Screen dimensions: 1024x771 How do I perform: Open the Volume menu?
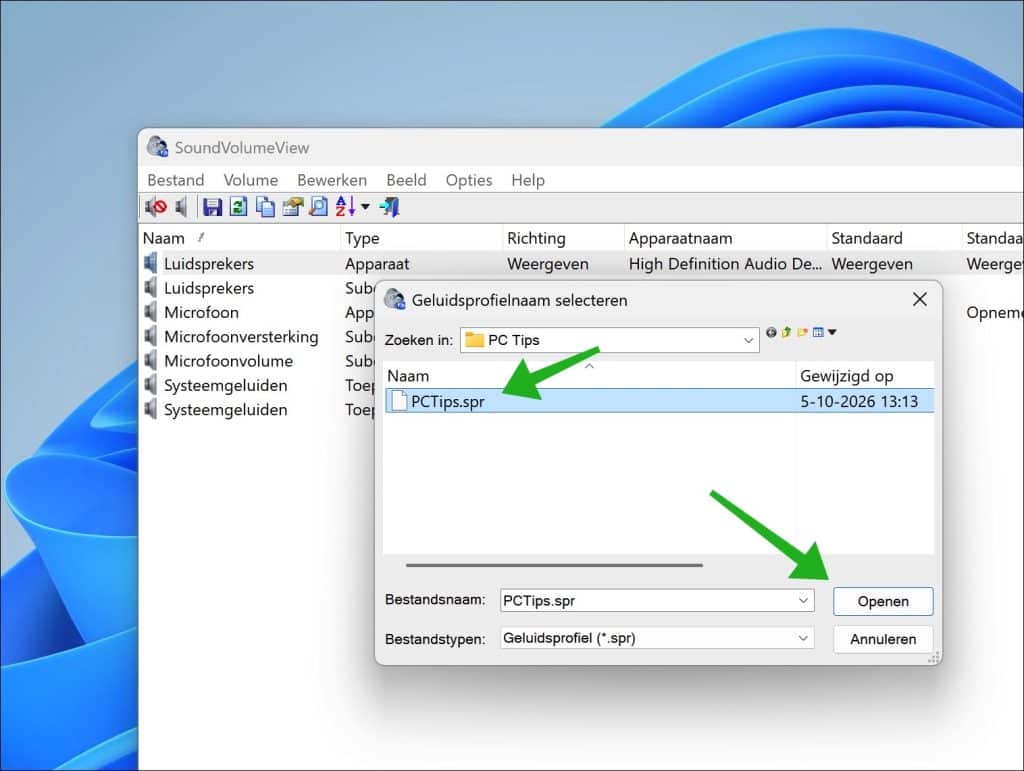[x=251, y=180]
